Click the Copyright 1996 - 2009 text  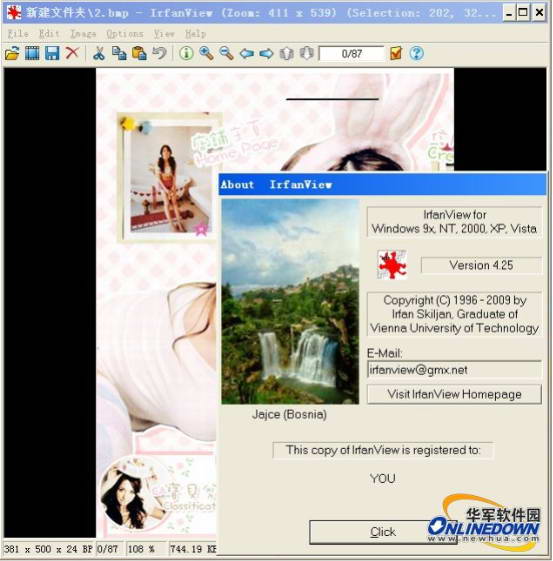(454, 314)
